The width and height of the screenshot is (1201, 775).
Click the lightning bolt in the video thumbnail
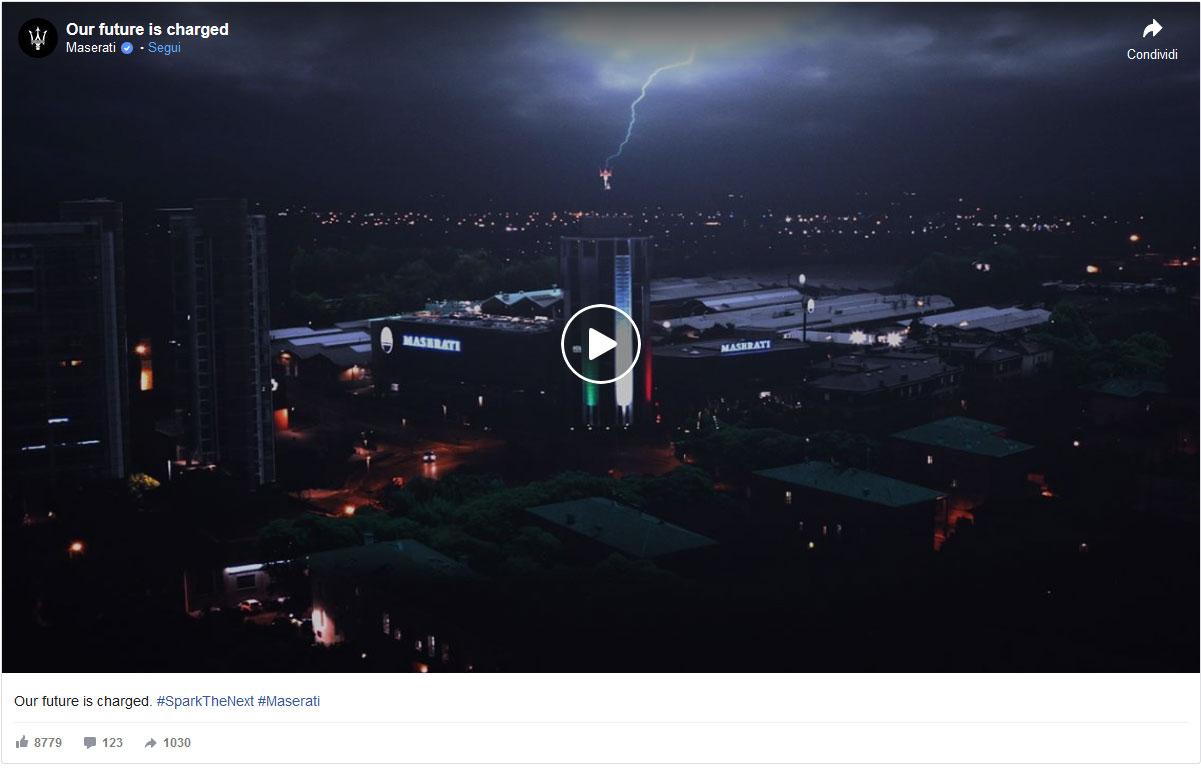[x=646, y=110]
